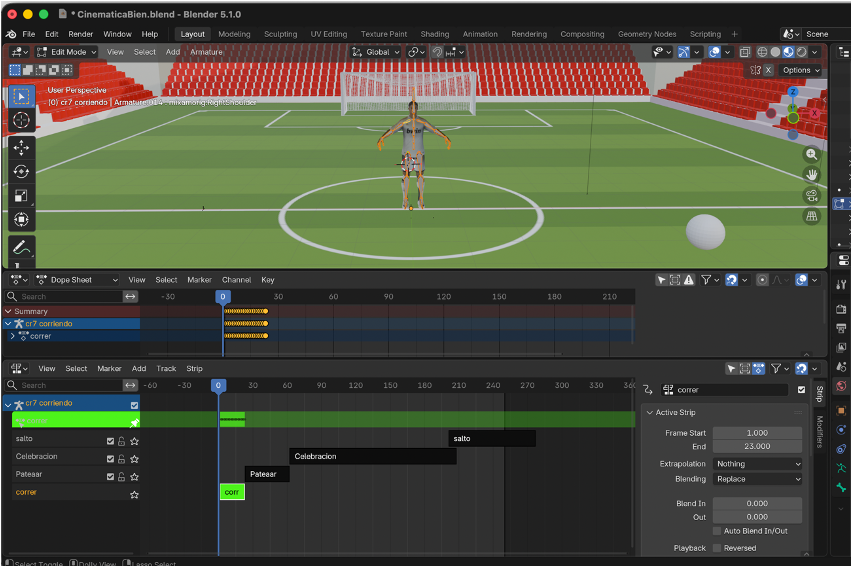This screenshot has width=852, height=566.
Task: Select the Move tool in viewport toolbar
Action: tap(21, 147)
